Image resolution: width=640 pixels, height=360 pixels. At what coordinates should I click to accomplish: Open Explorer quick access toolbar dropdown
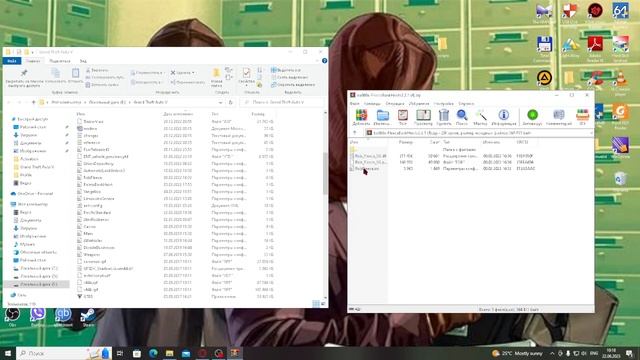click(33, 52)
